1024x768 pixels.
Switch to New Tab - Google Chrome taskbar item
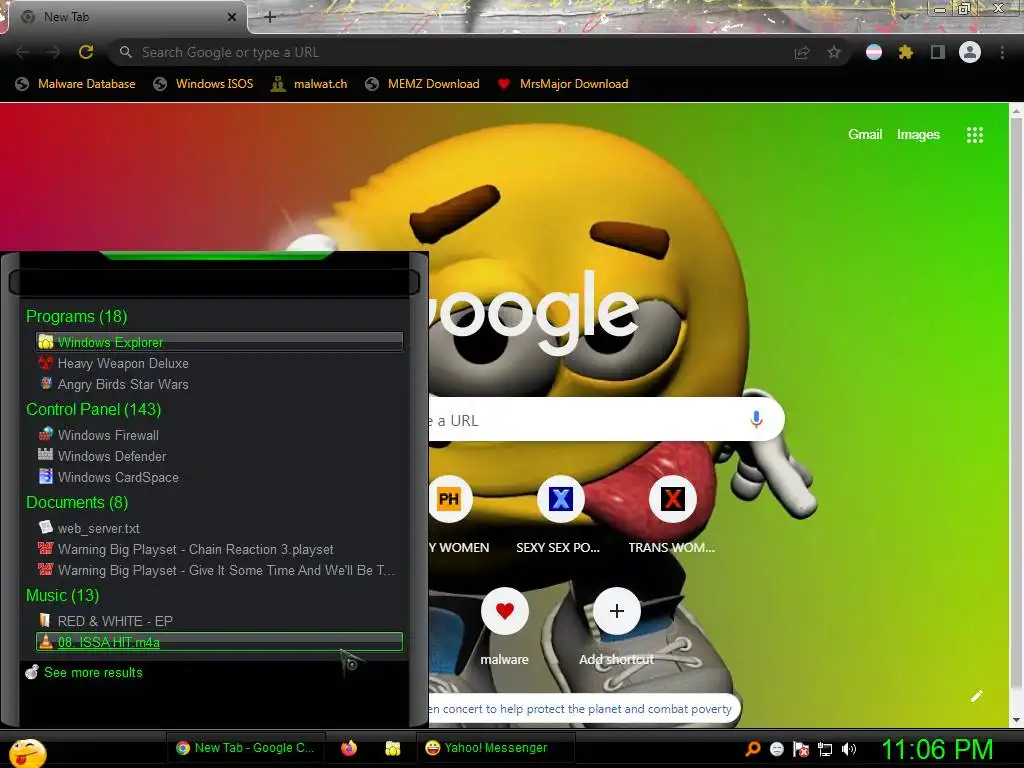(x=245, y=748)
